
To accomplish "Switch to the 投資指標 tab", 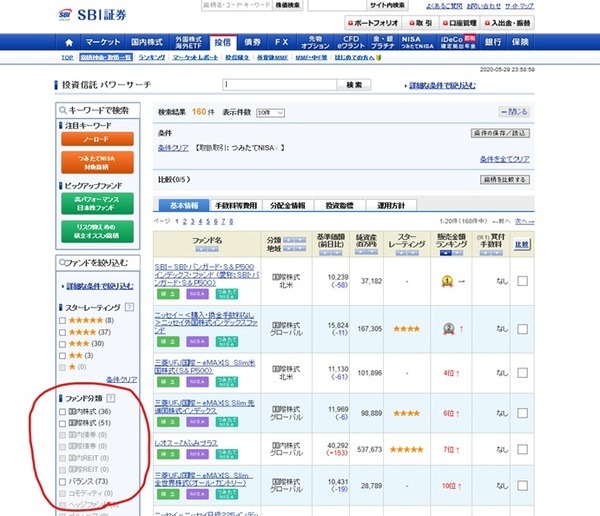I will click(339, 206).
